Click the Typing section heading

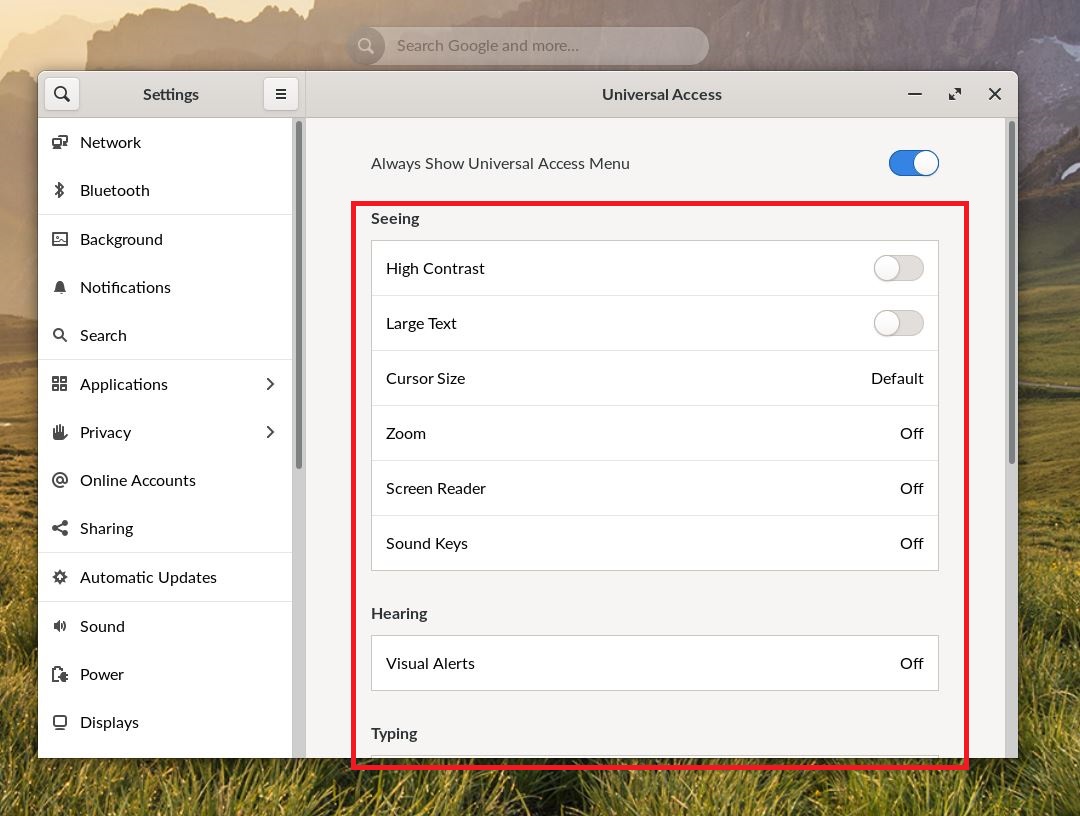pos(394,733)
